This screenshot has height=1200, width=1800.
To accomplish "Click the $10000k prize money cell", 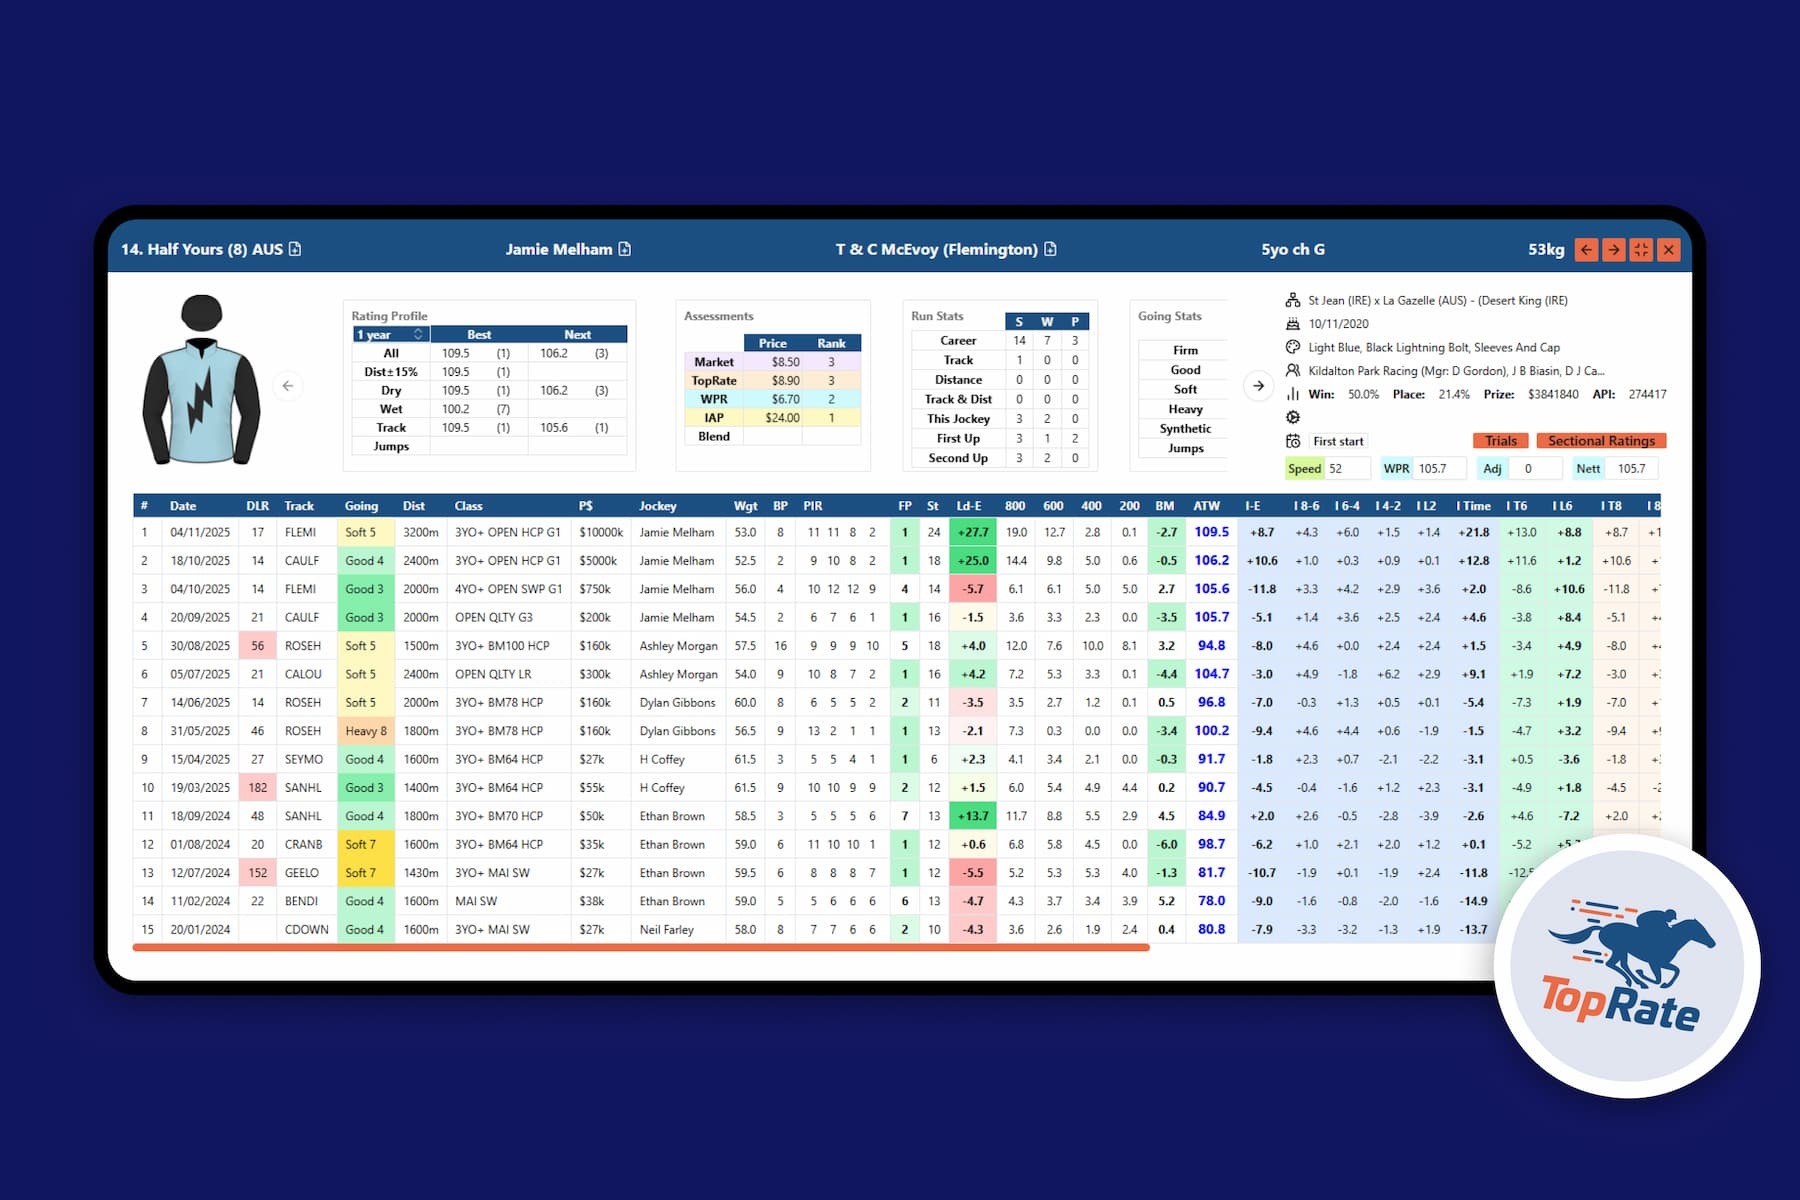I will [x=601, y=532].
